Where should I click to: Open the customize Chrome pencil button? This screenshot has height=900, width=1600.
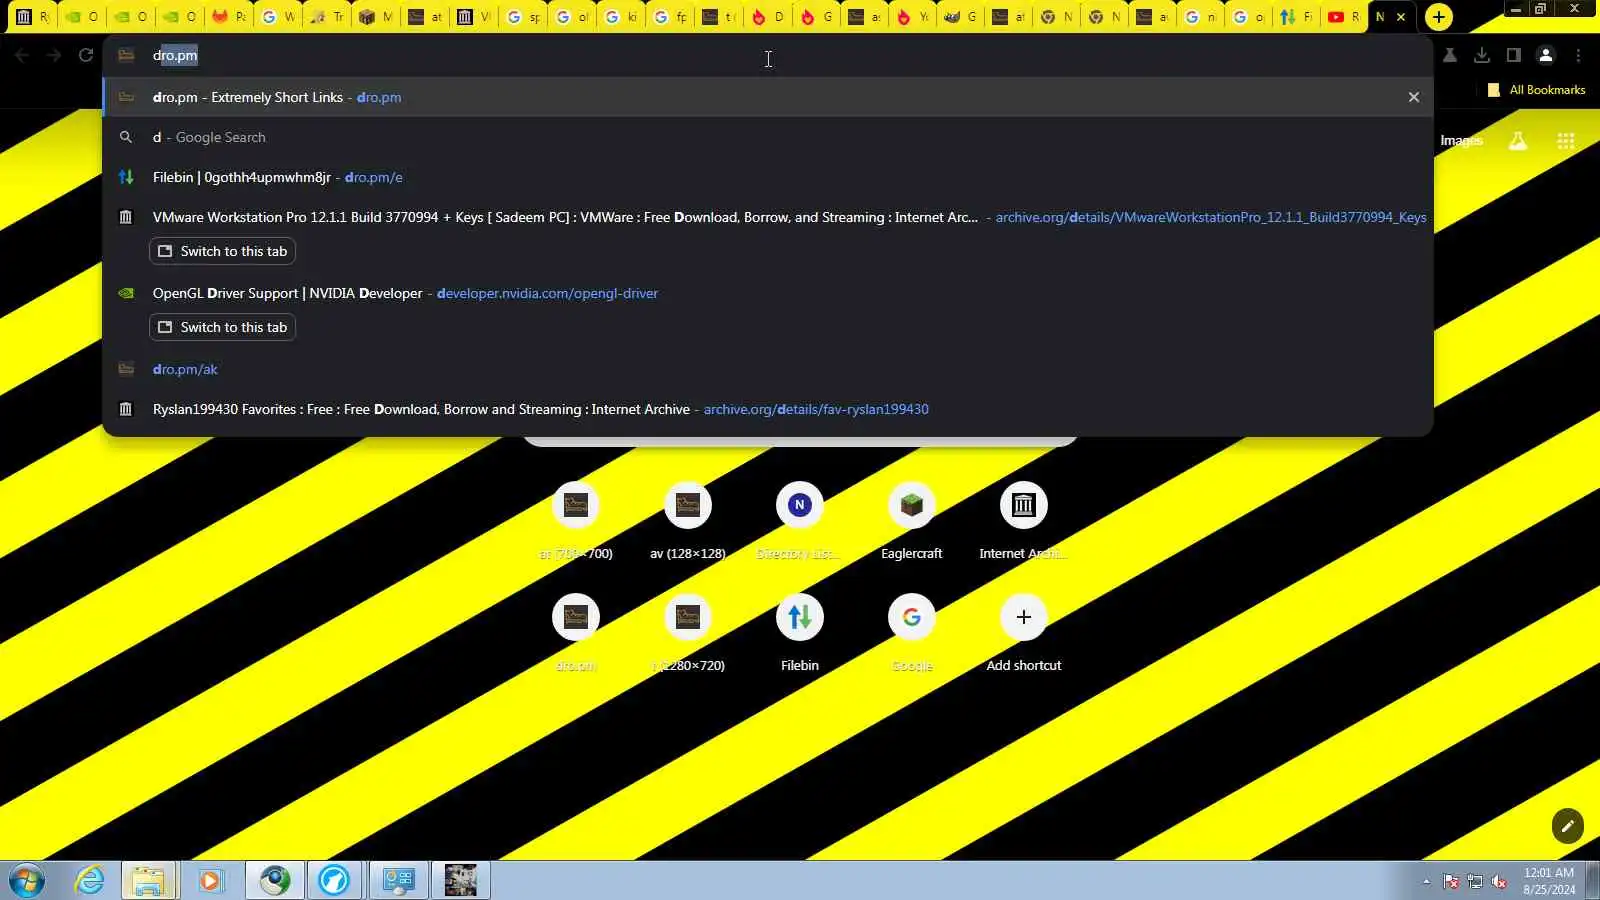coord(1568,826)
